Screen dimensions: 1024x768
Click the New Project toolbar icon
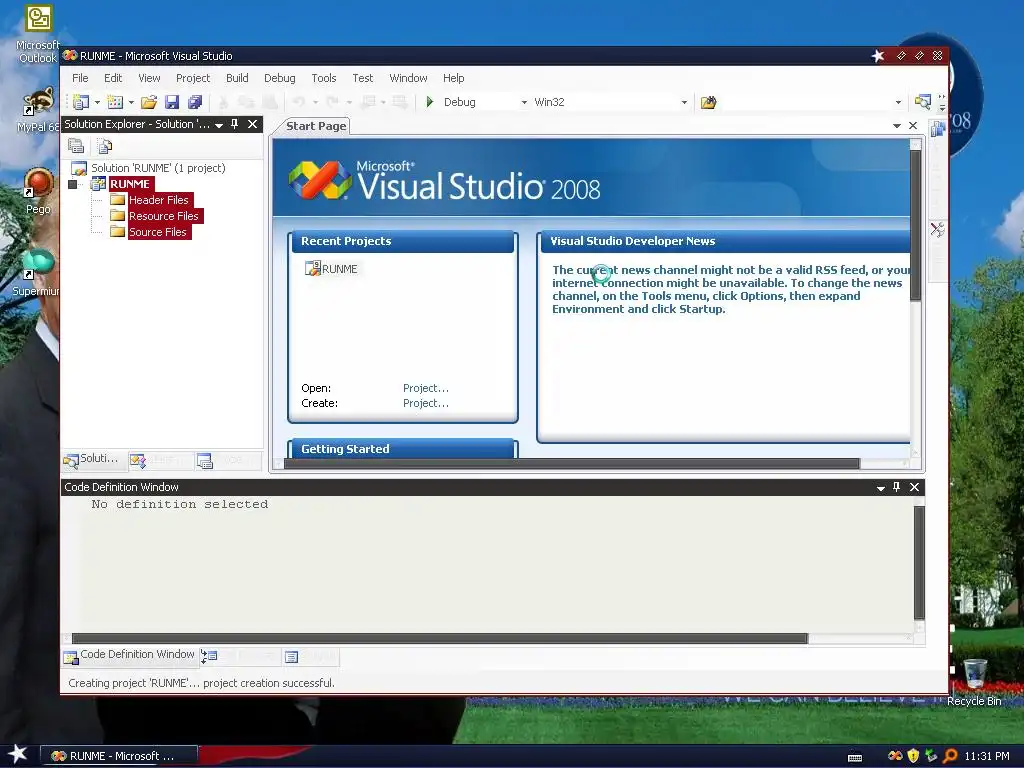point(81,102)
